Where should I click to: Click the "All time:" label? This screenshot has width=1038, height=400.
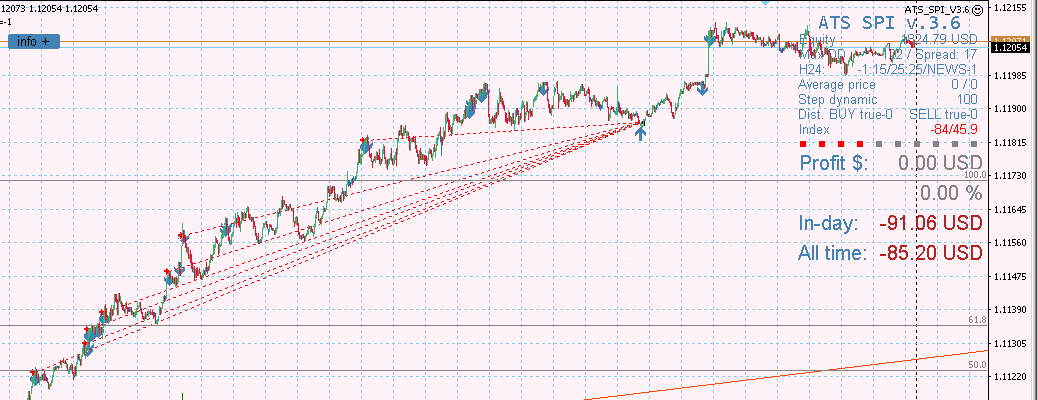832,253
